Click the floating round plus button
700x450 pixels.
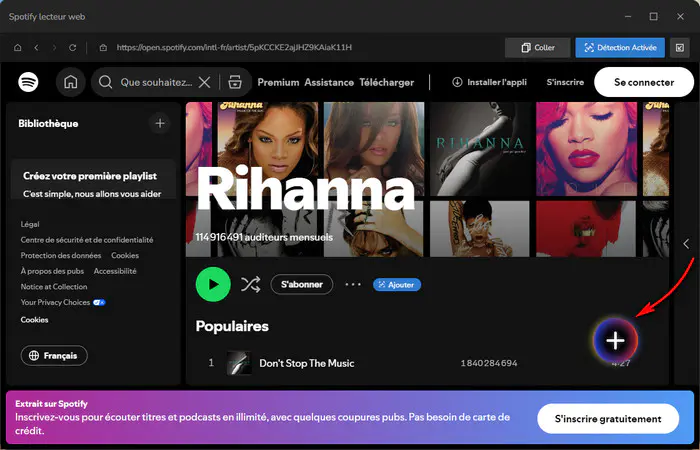[x=615, y=341]
